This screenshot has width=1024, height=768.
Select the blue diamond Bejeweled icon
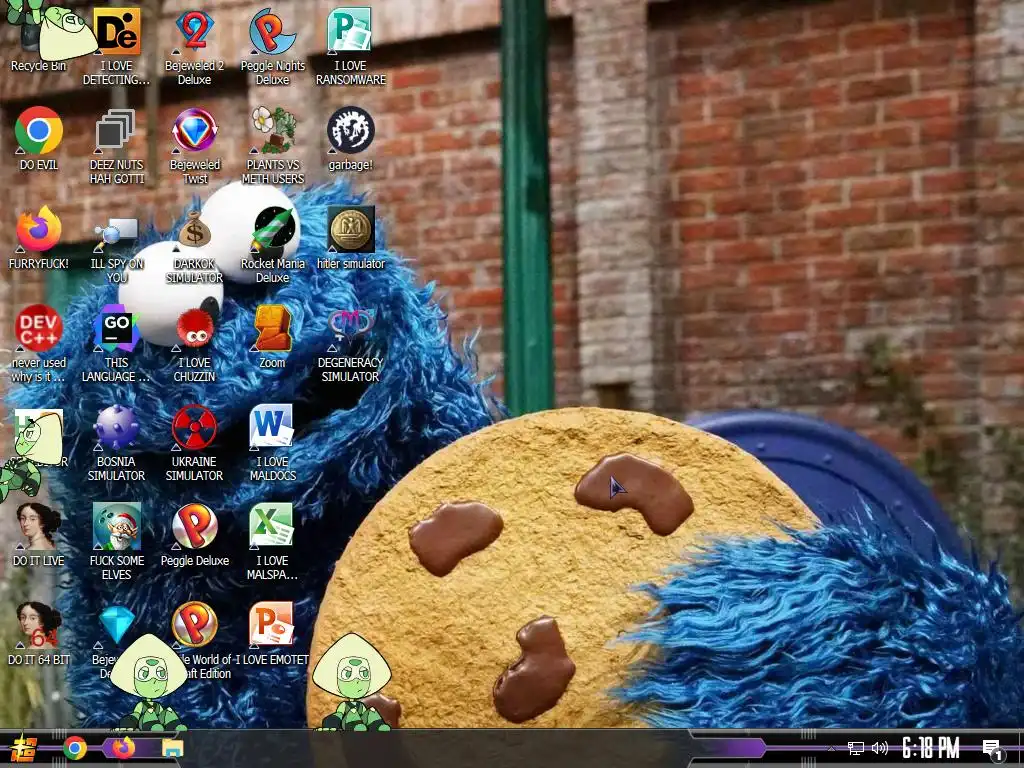(x=116, y=624)
